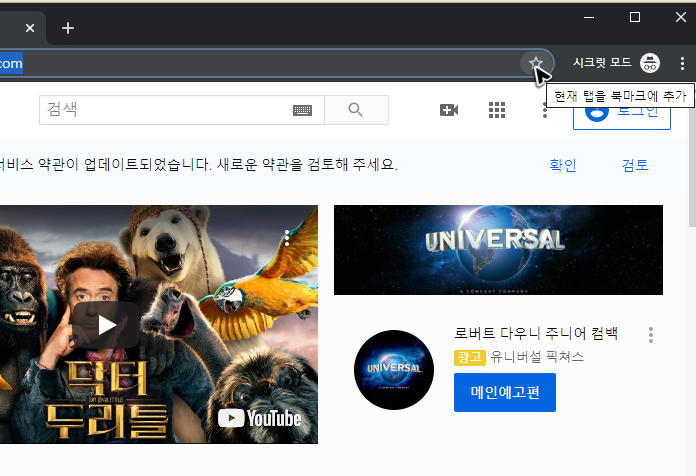Maximize the Chrome window
This screenshot has height=476, width=696.
[x=635, y=17]
